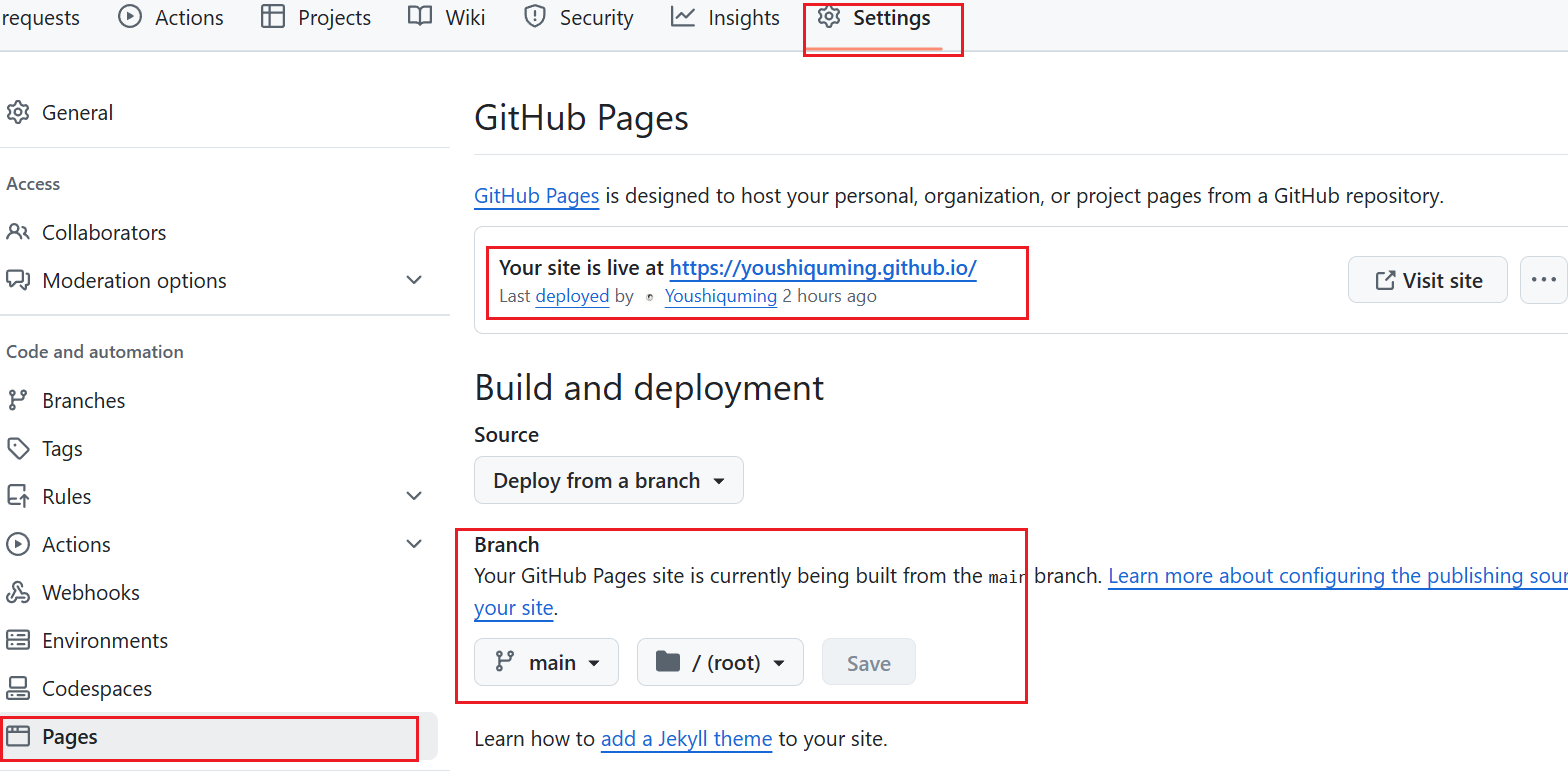Screen dimensions: 1568x771
Task: Click the Collaborators people icon
Action: click(x=18, y=232)
